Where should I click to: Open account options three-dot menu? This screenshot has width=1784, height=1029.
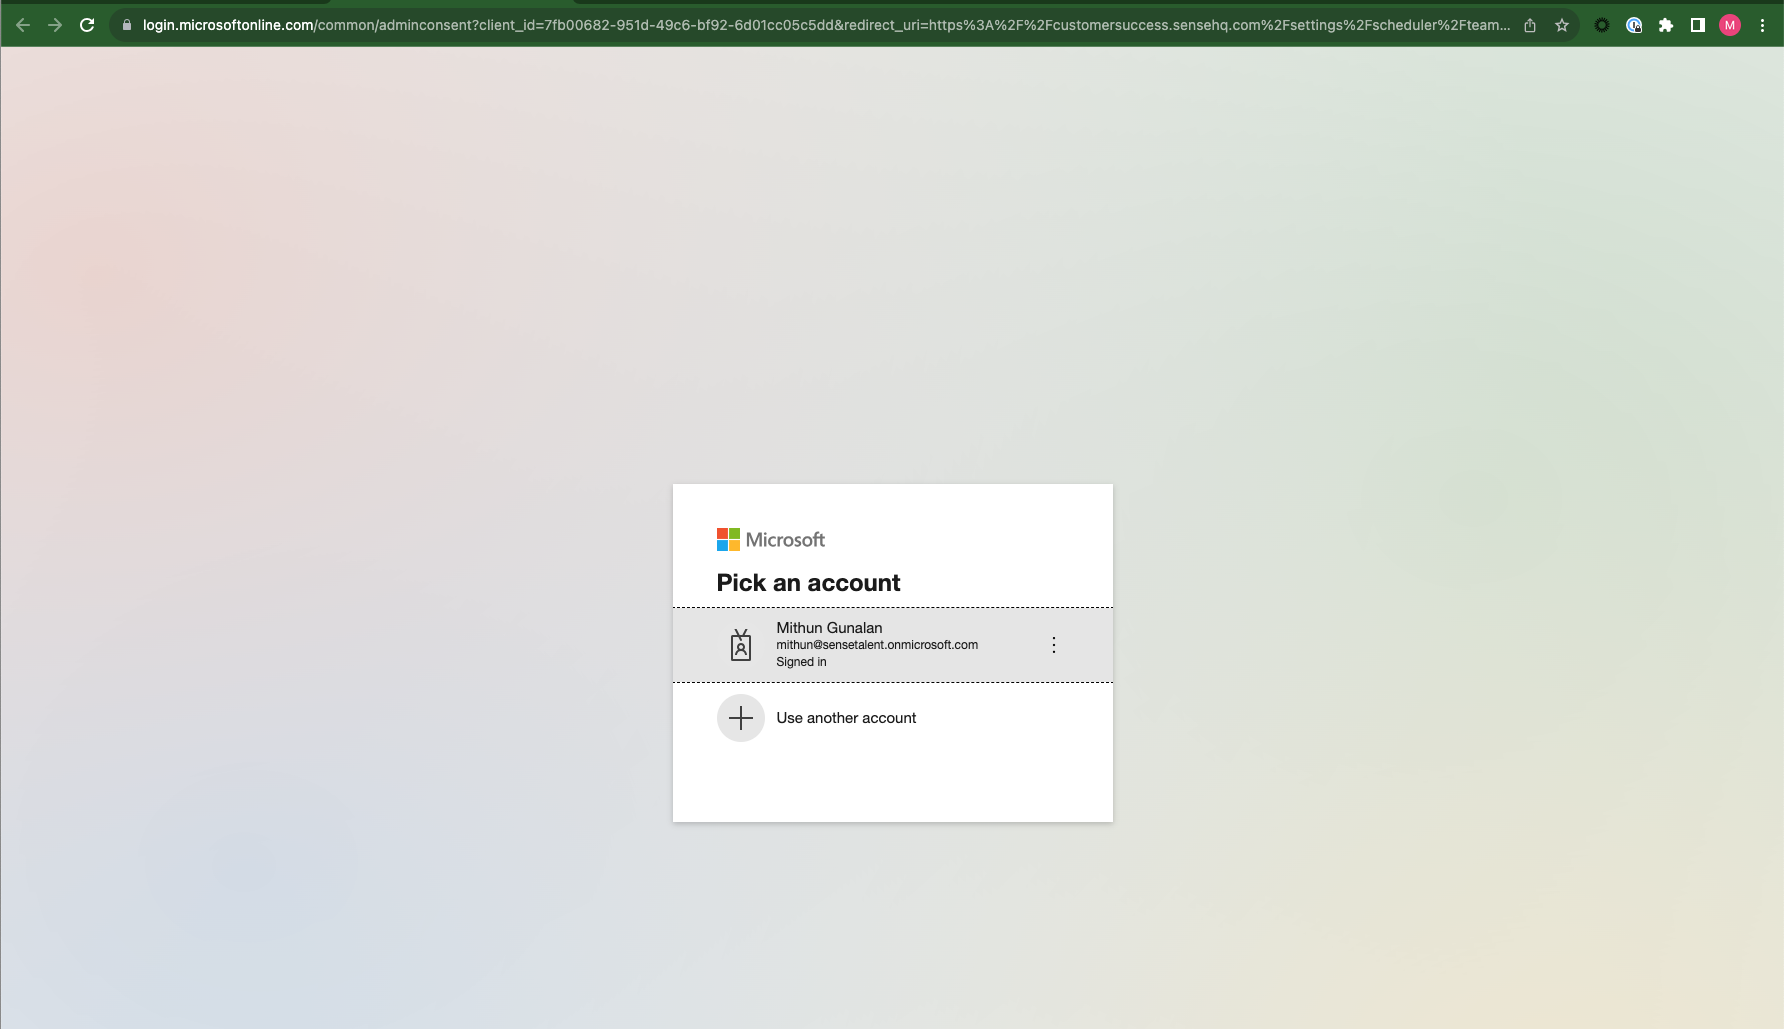[1054, 645]
